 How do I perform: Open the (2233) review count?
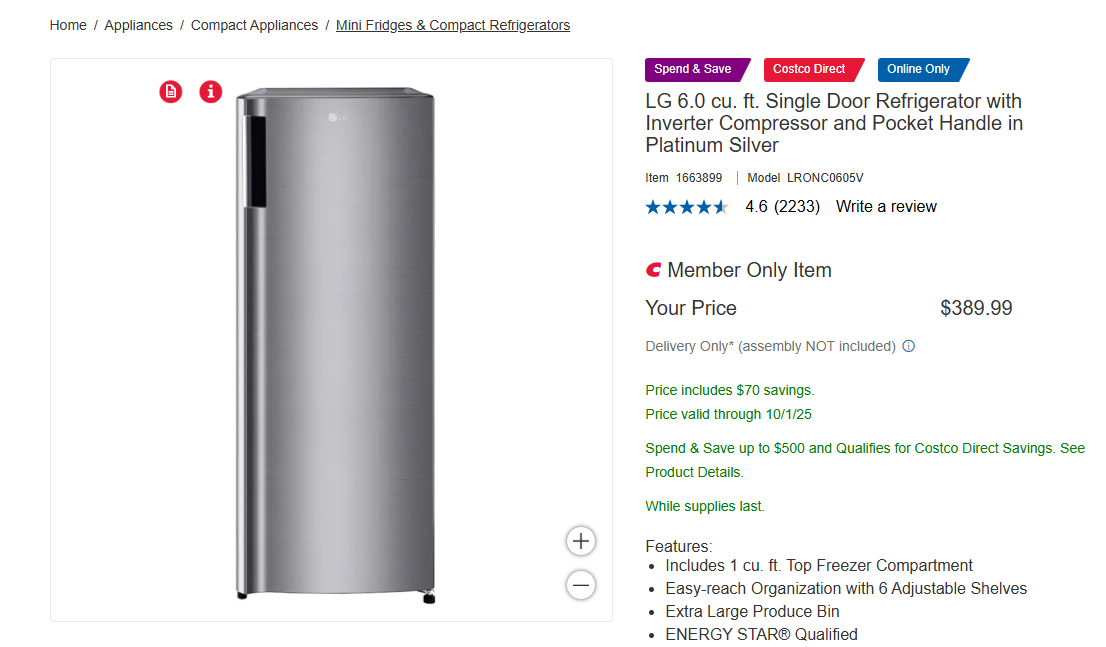pos(797,207)
